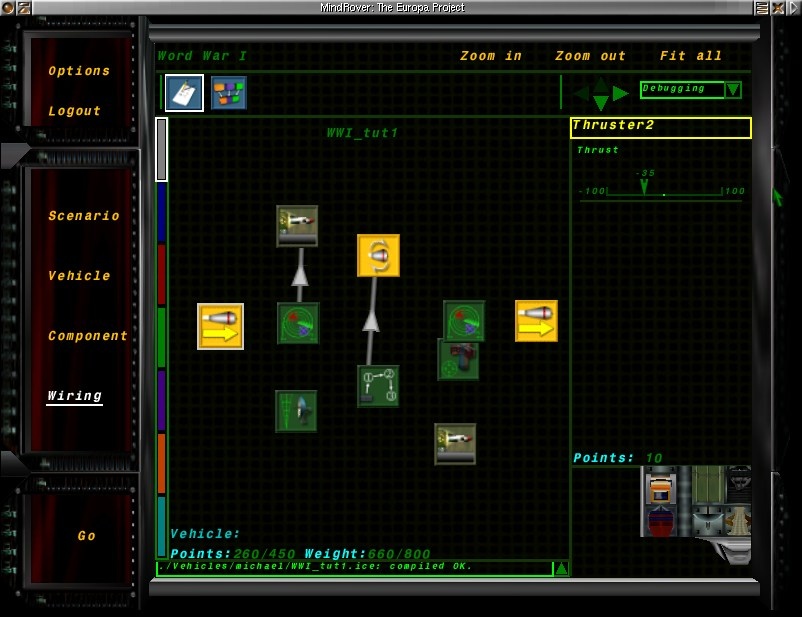Click the wire arrow feeding the rotational thruster
This screenshot has height=617, width=802.
click(371, 323)
